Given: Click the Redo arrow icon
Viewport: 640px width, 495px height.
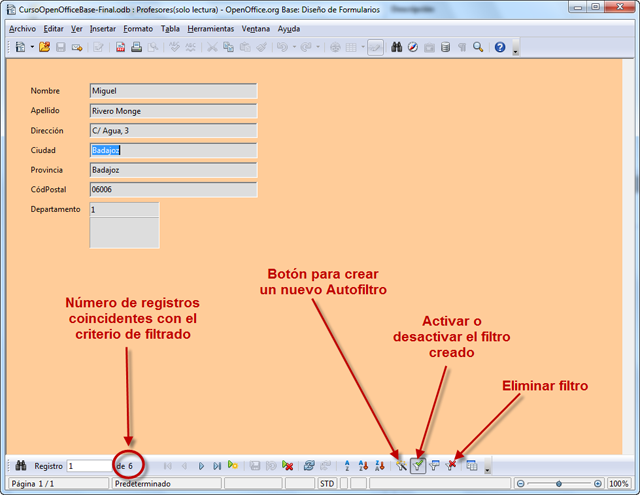Looking at the screenshot, I should click(306, 47).
